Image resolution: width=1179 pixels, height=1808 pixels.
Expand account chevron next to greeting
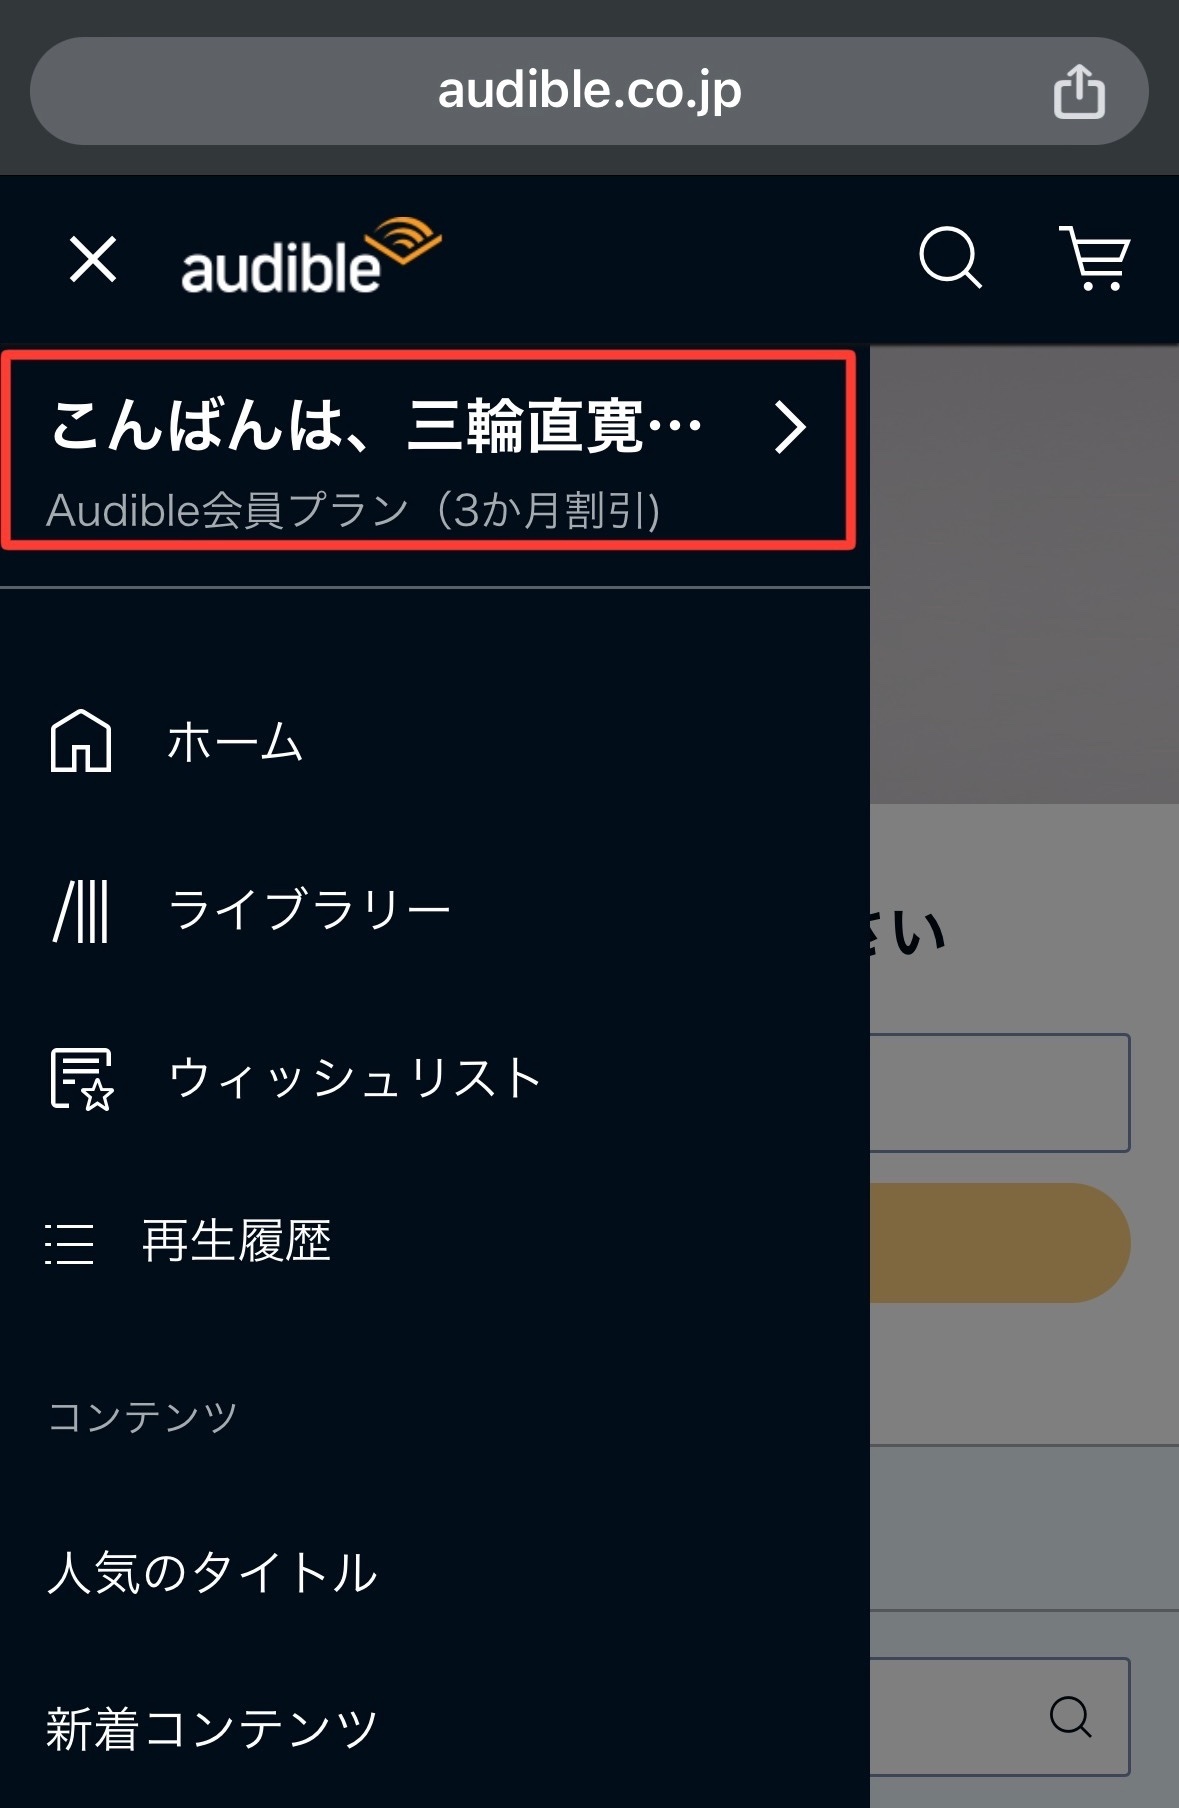790,428
